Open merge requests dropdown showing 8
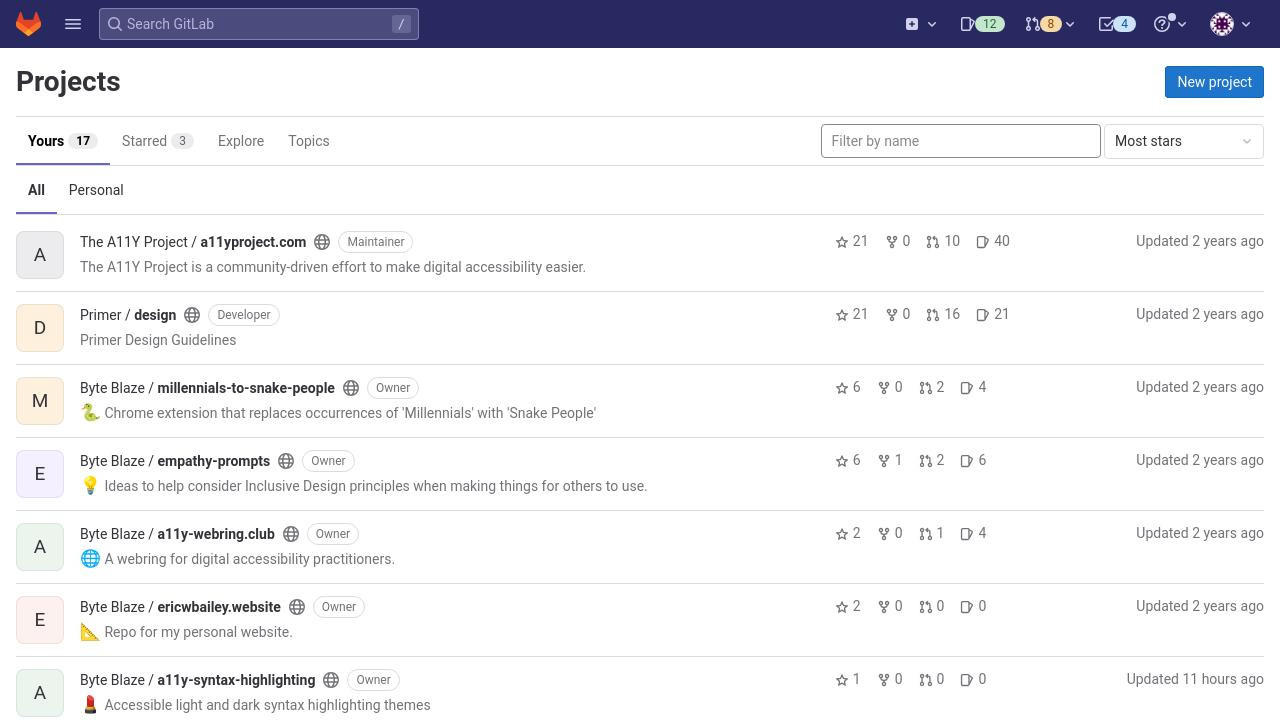 tap(1049, 24)
